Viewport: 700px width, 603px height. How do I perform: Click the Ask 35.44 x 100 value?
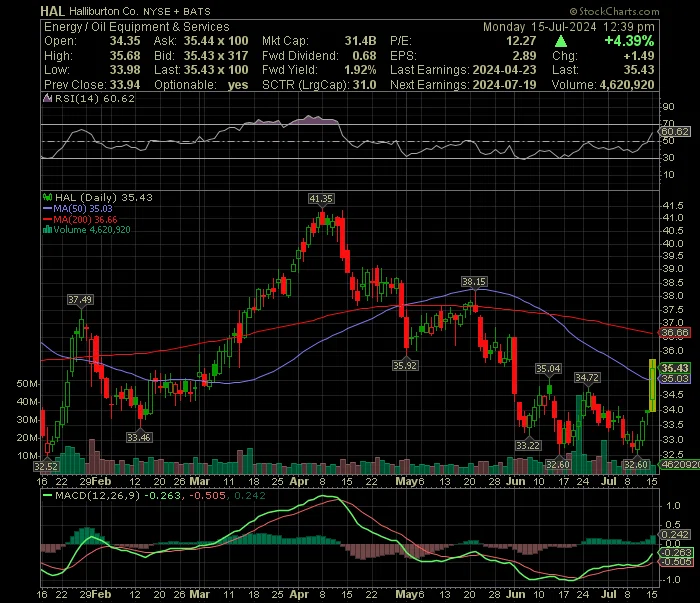[216, 41]
